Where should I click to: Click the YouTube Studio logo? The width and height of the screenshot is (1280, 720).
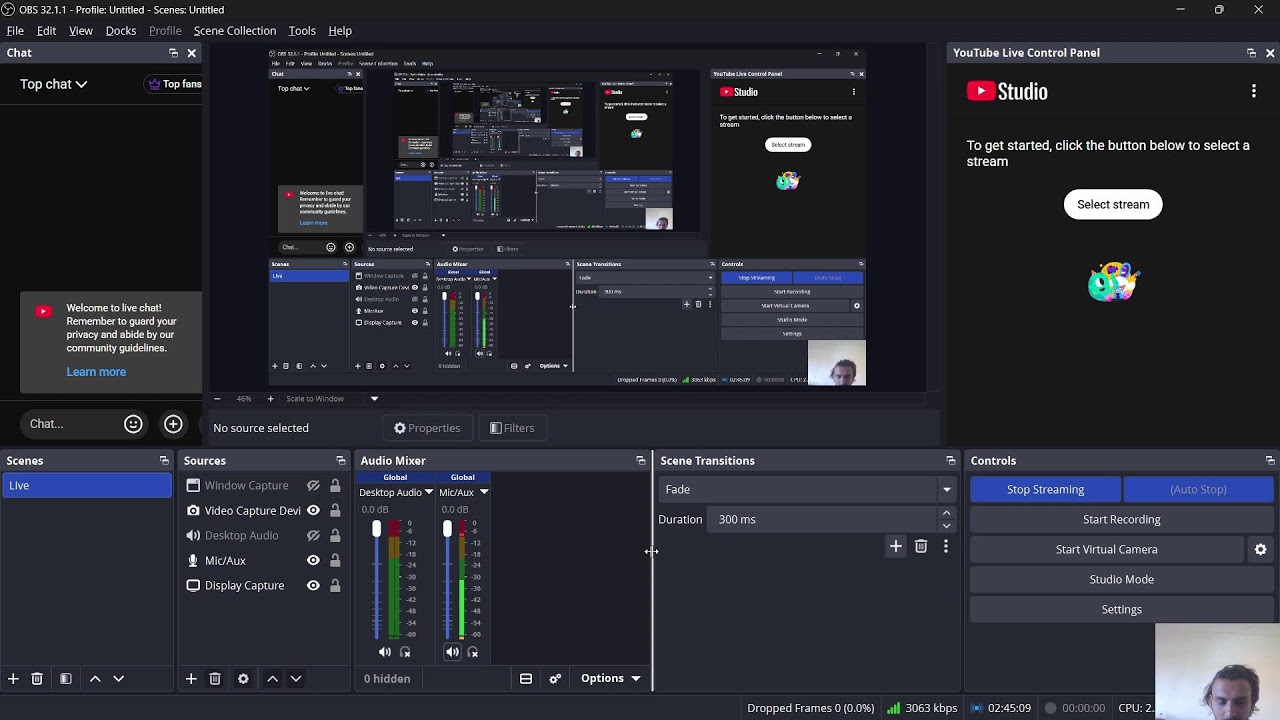point(1007,92)
